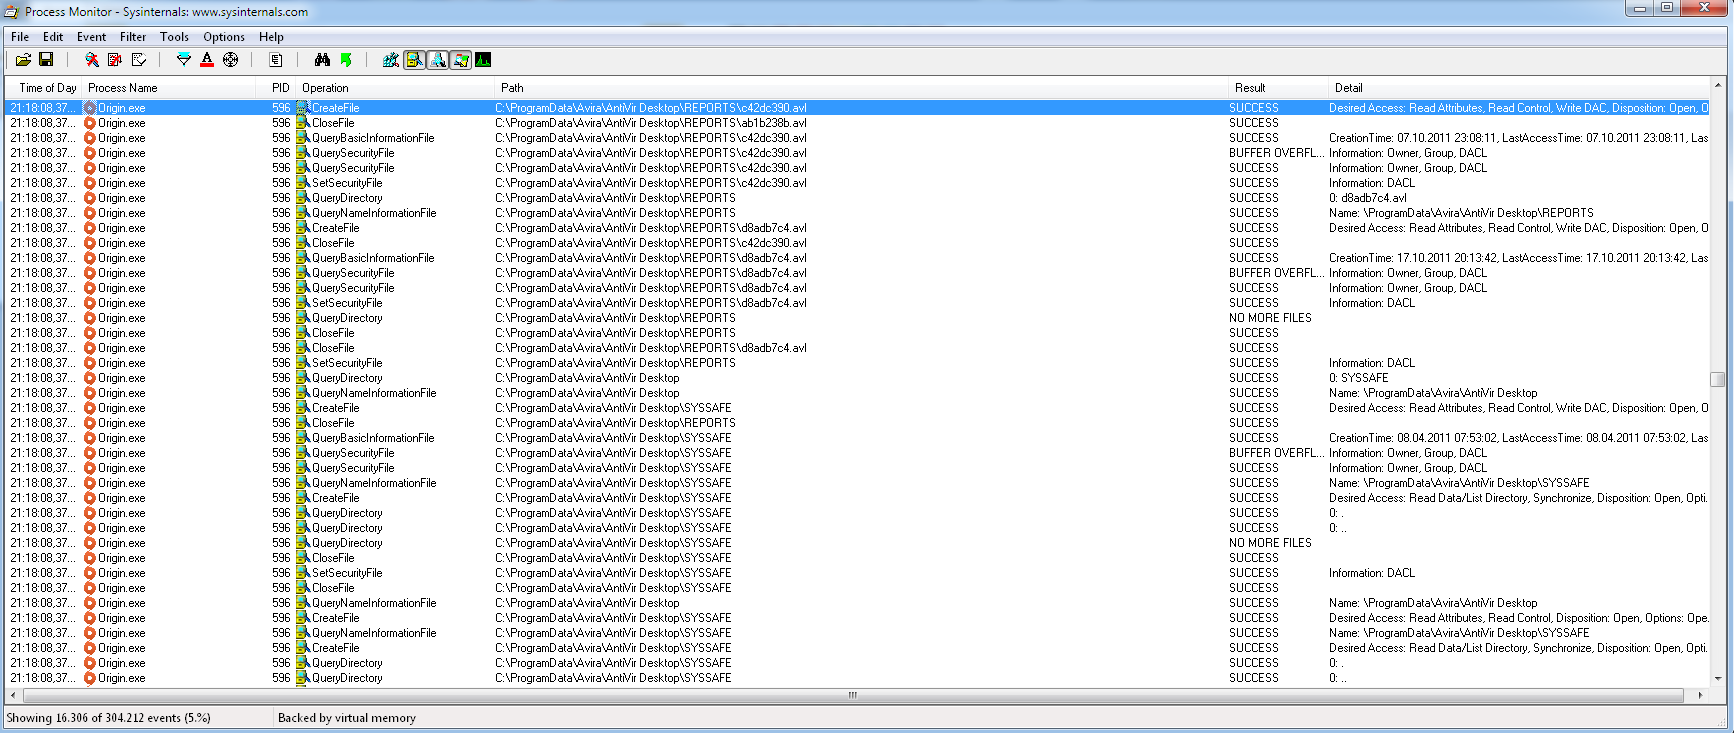The image size is (1734, 733).
Task: Click the Process Monitor title bar icon
Action: pyautogui.click(x=12, y=12)
